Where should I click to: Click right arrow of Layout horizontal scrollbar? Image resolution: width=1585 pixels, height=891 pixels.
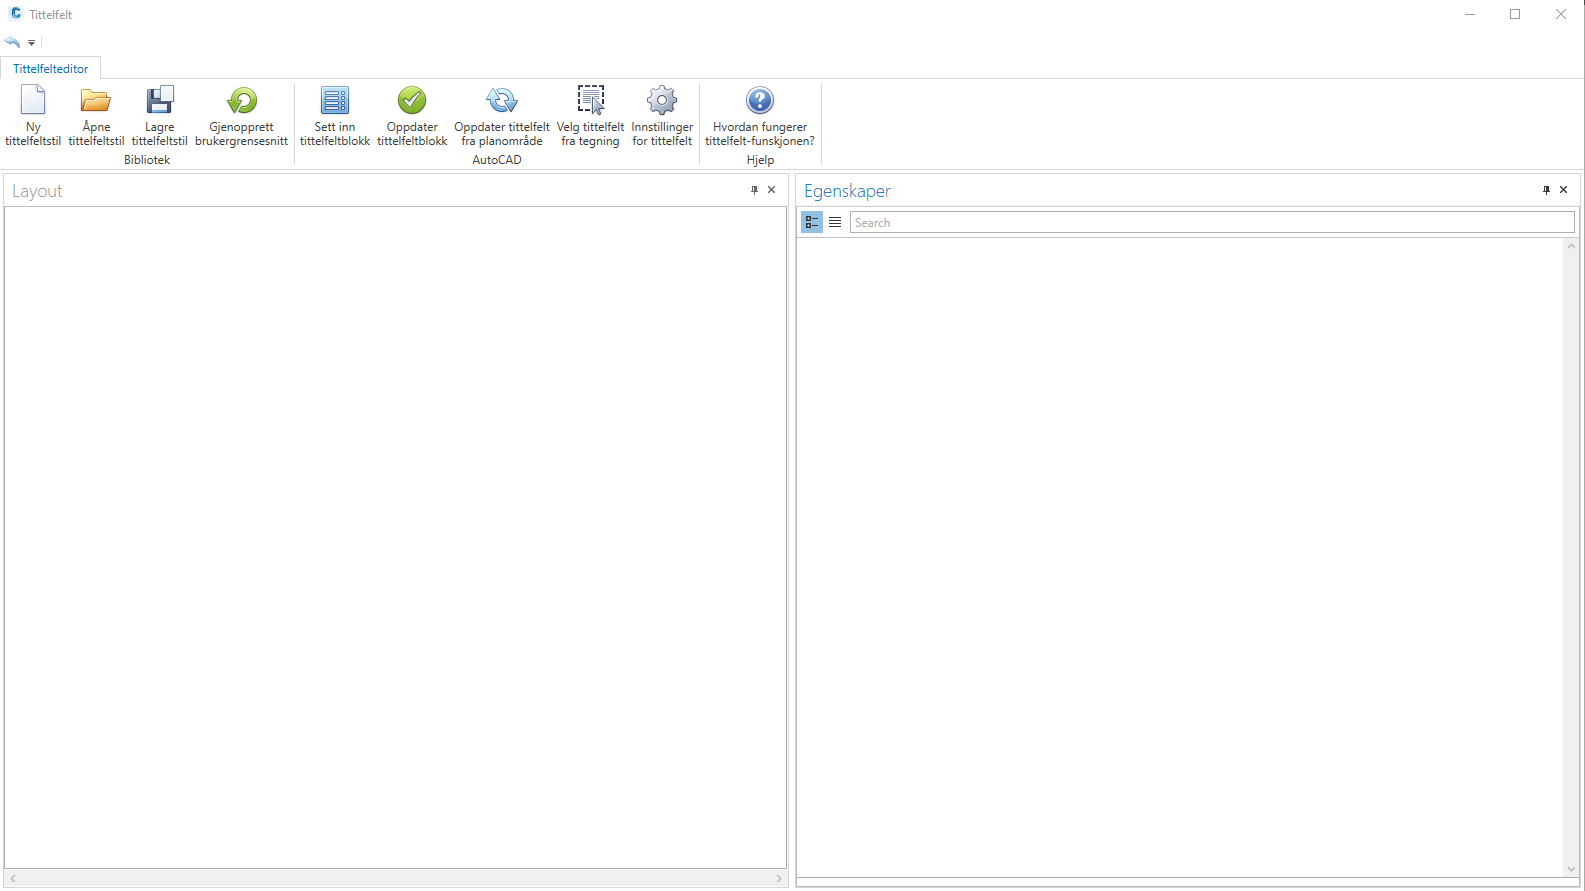point(779,878)
